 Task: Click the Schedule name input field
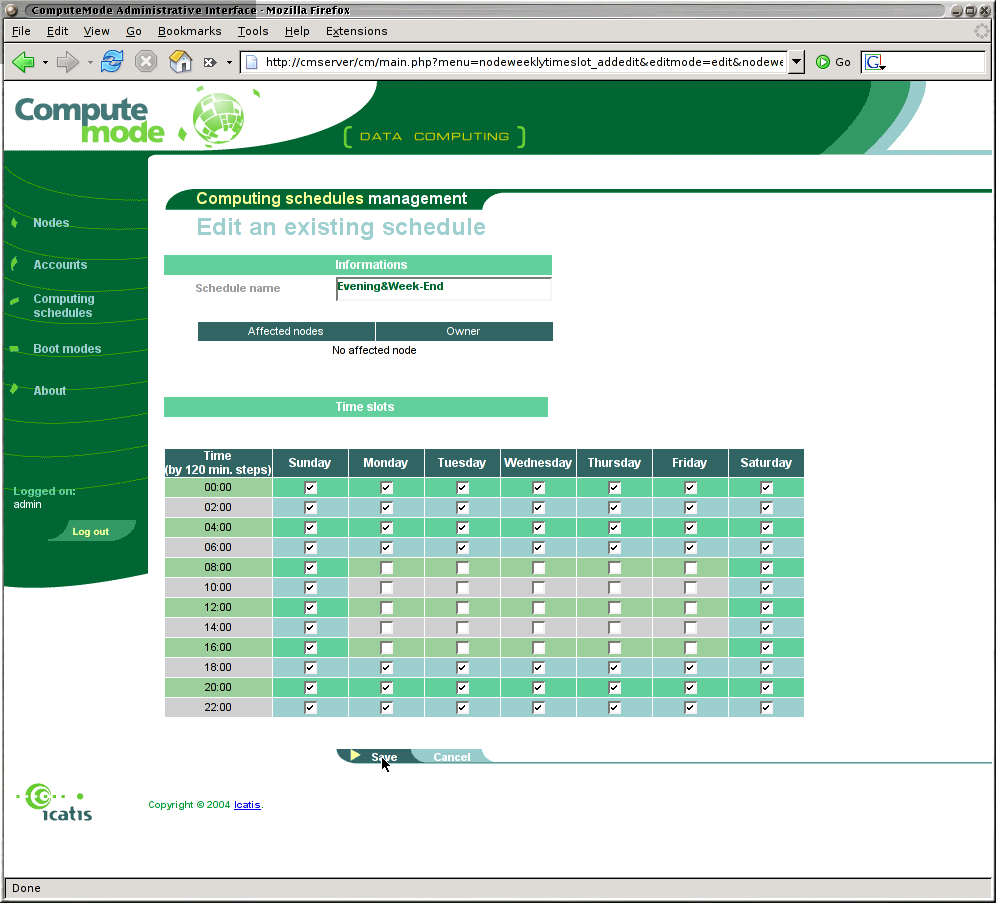pos(443,288)
